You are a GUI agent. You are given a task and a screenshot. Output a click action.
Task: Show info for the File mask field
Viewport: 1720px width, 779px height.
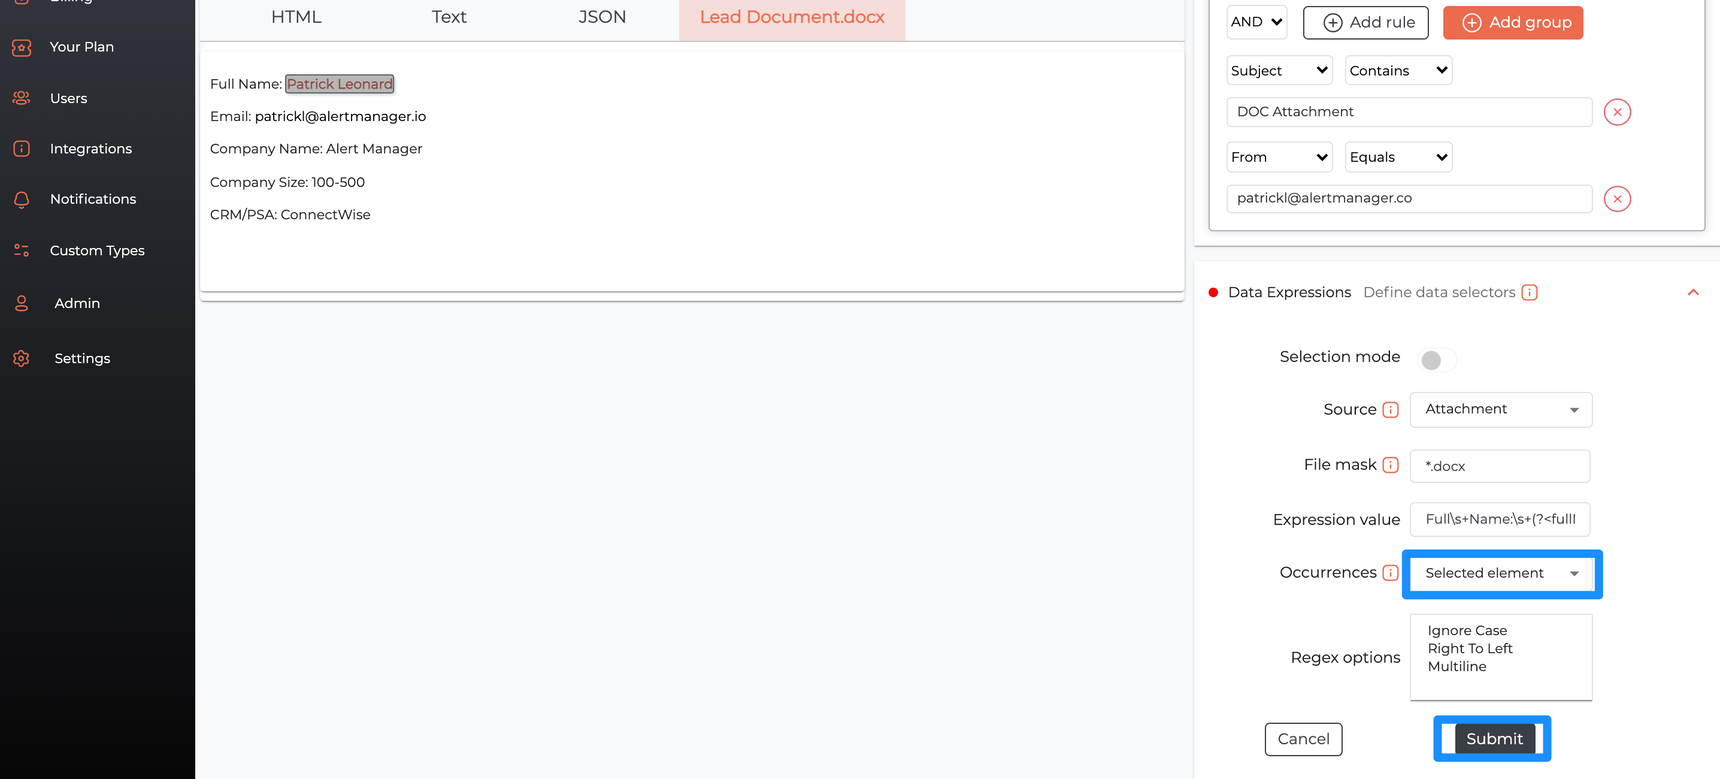1390,465
